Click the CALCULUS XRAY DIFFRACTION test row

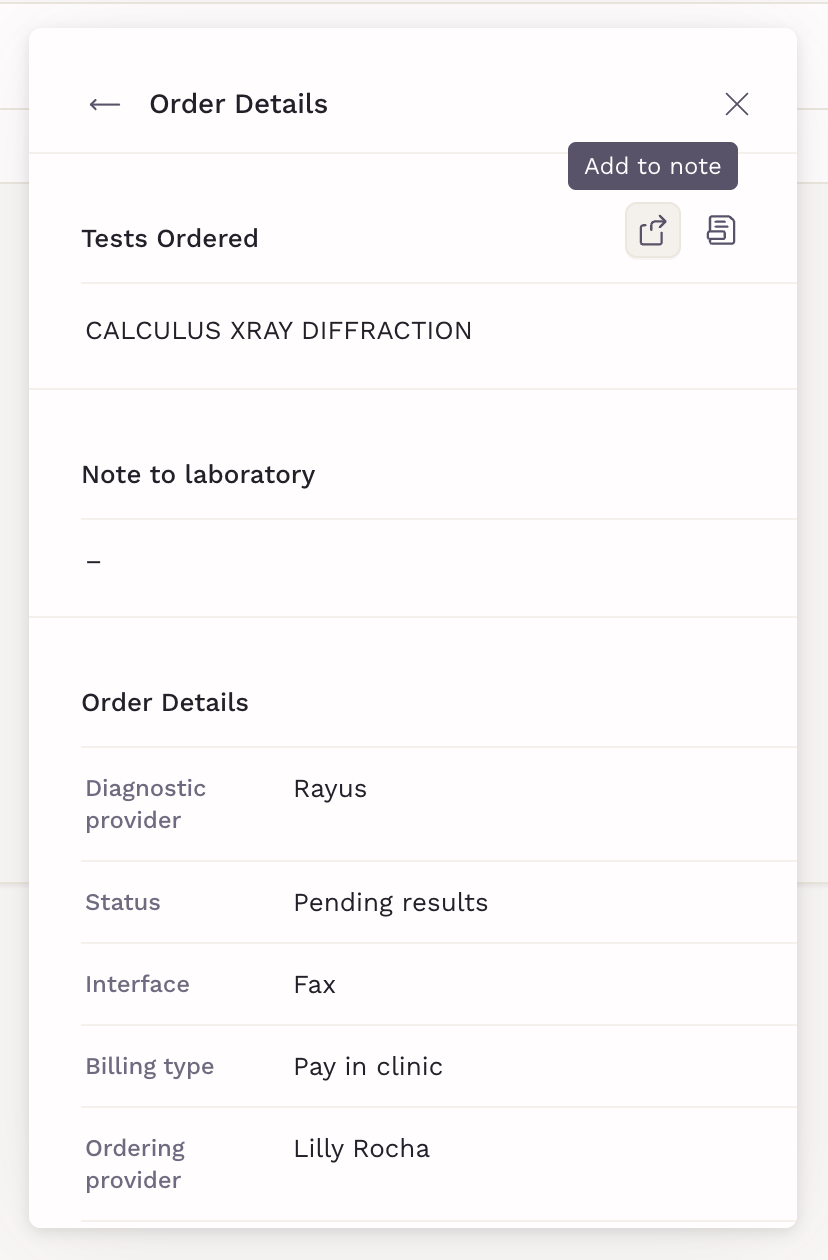click(x=279, y=331)
